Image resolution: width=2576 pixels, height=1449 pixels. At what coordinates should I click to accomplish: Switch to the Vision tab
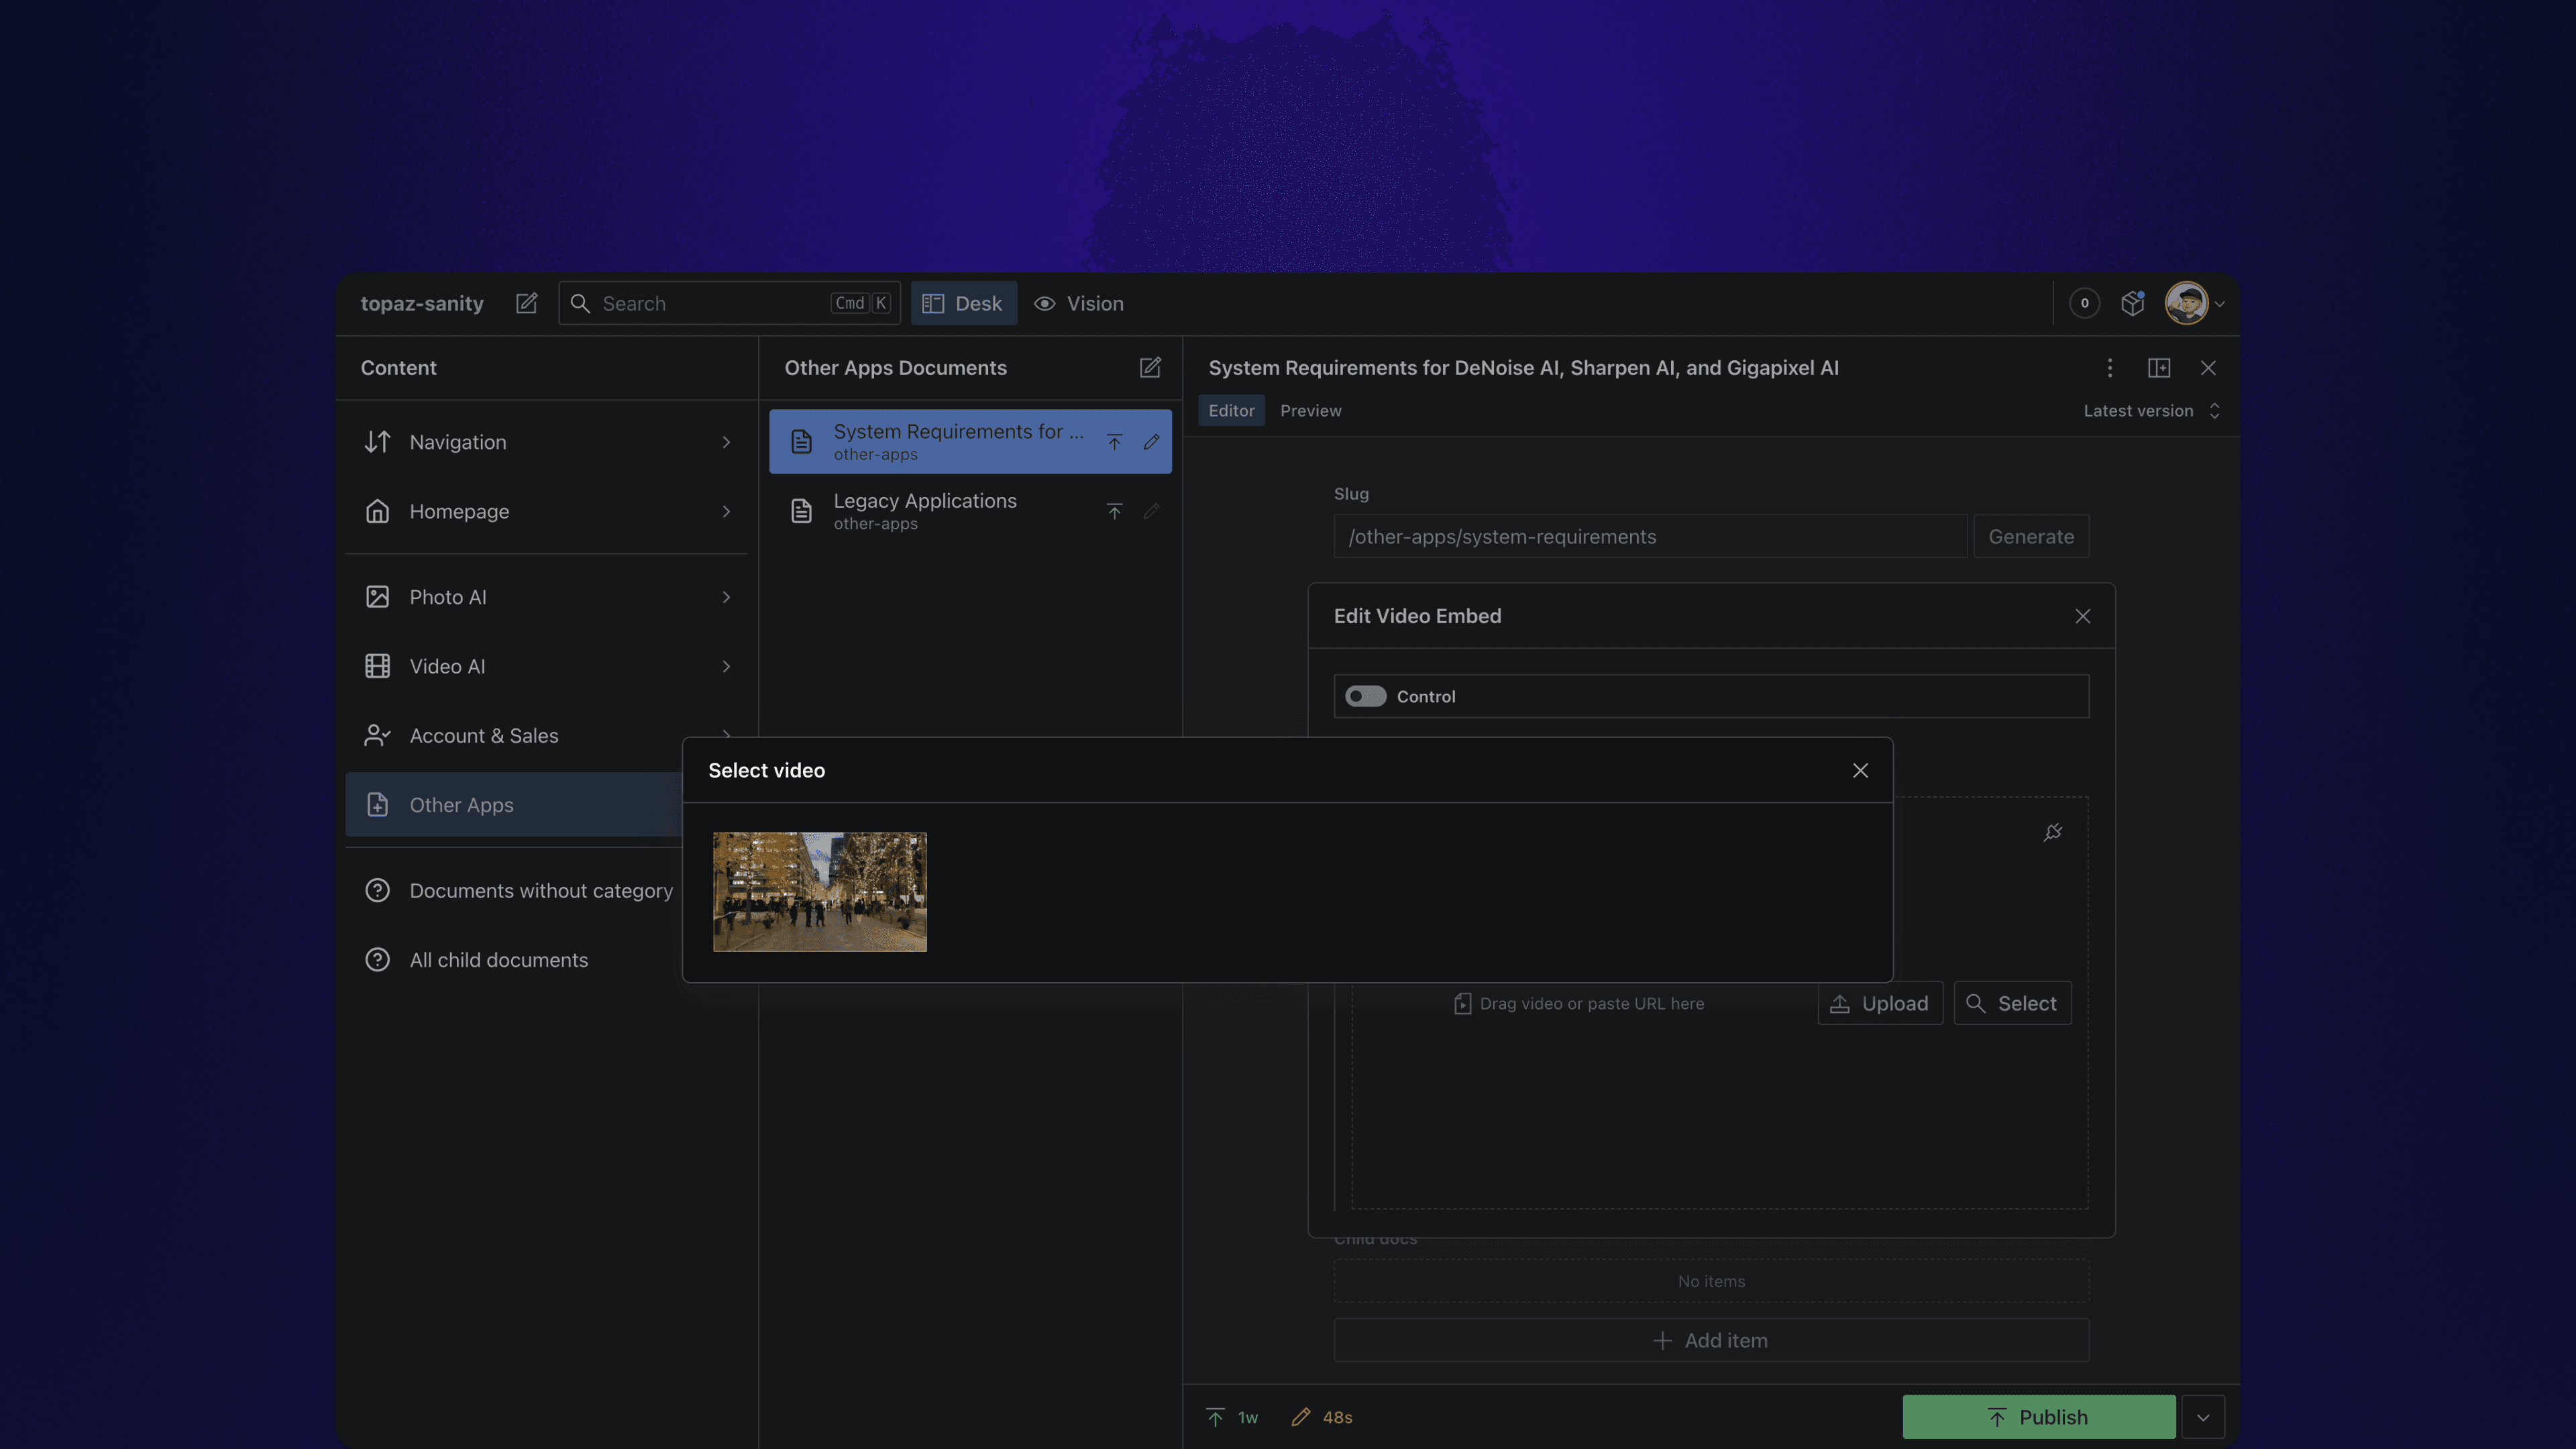[1079, 303]
